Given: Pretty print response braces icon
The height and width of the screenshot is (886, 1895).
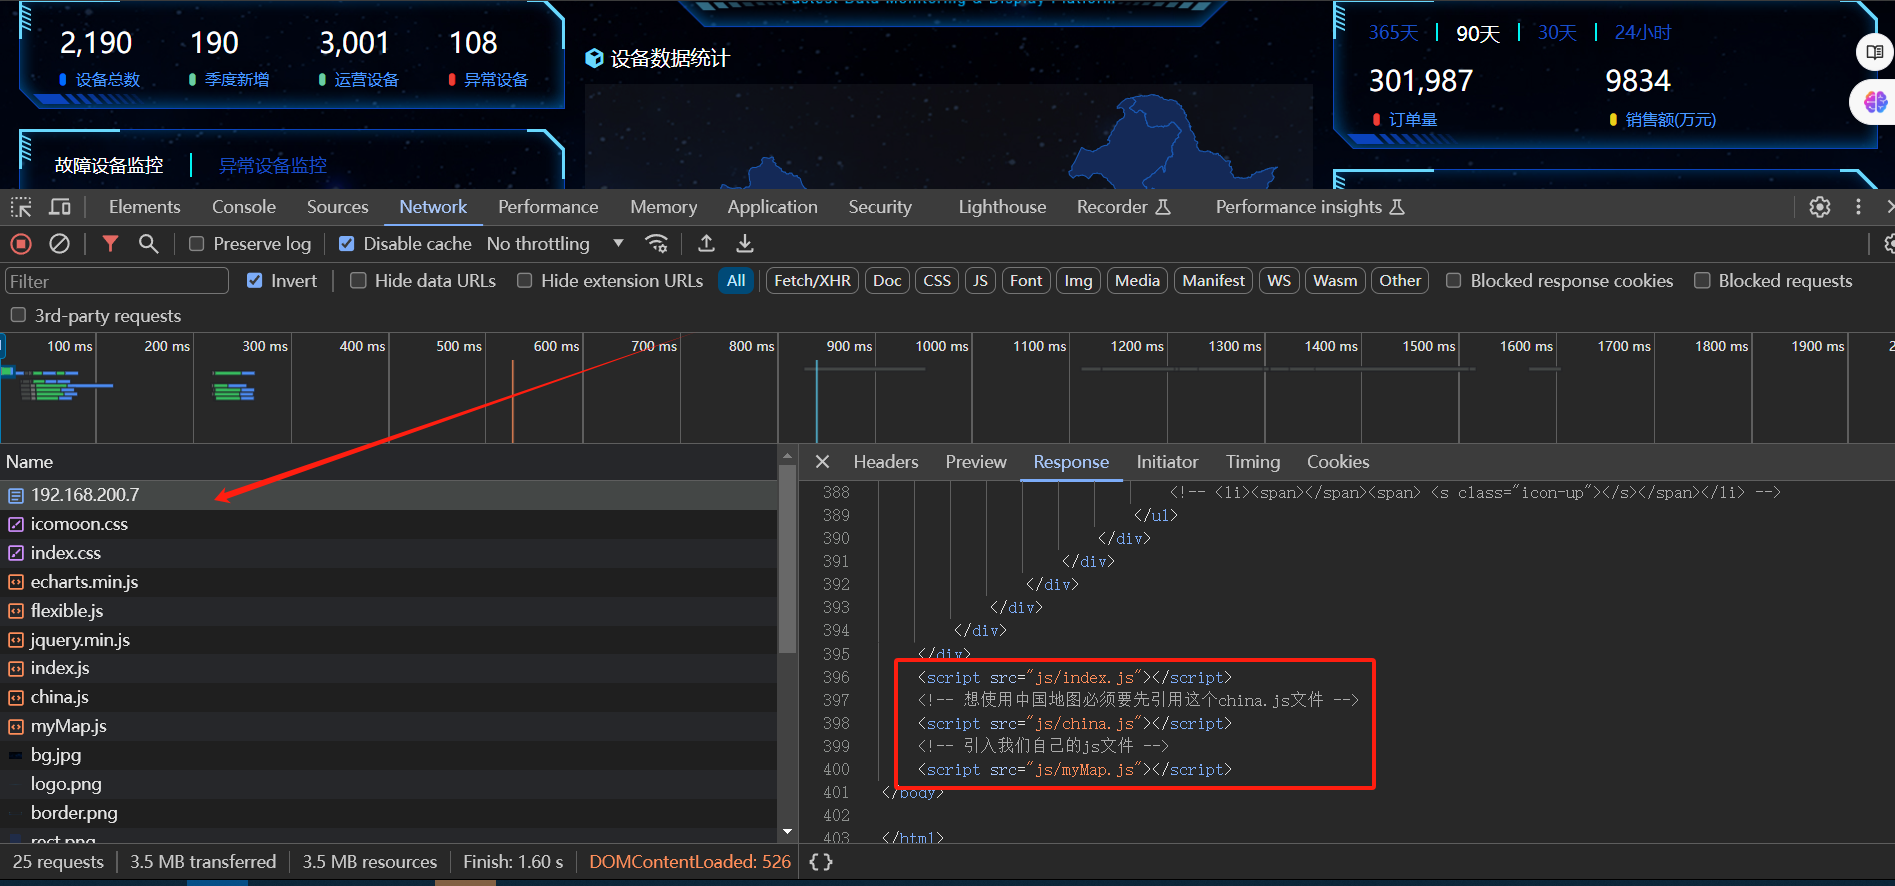Looking at the screenshot, I should click(x=821, y=862).
